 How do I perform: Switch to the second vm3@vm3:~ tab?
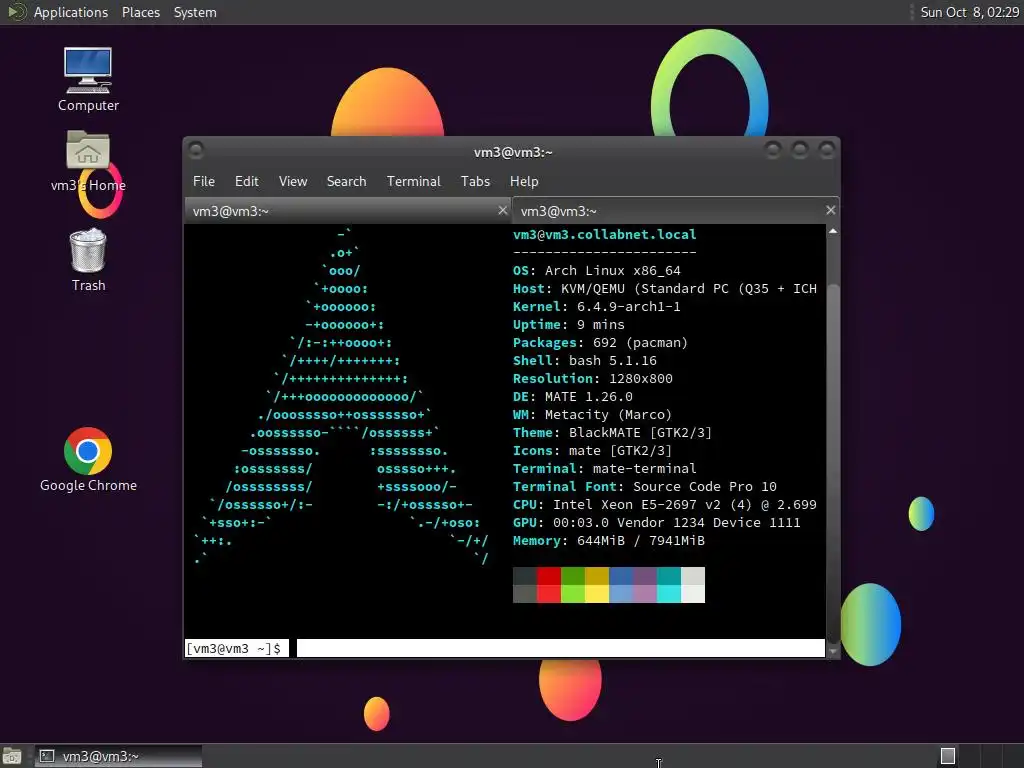click(x=675, y=211)
